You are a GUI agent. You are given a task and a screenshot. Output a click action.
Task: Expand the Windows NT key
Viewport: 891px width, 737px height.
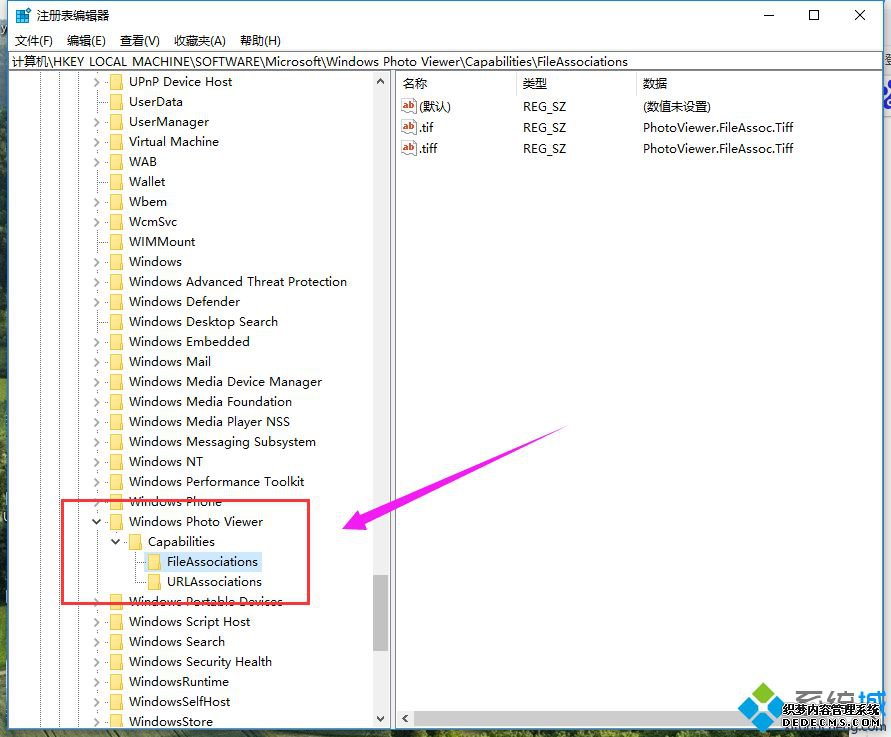[97, 462]
